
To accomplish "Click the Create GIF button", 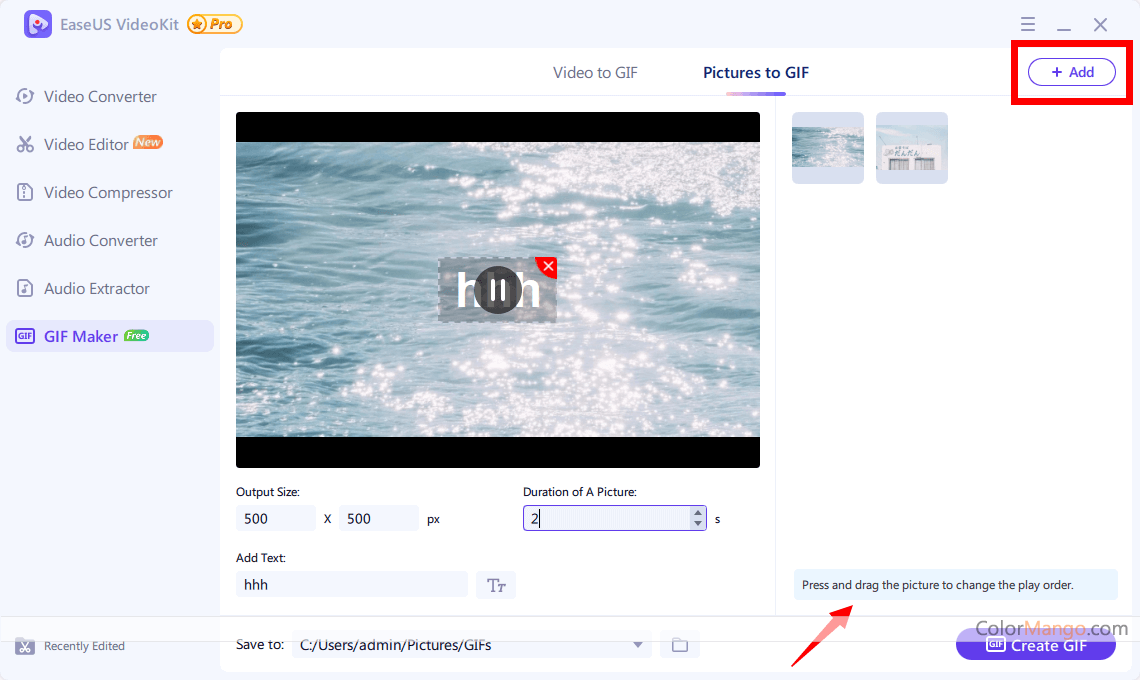I will (x=1036, y=645).
